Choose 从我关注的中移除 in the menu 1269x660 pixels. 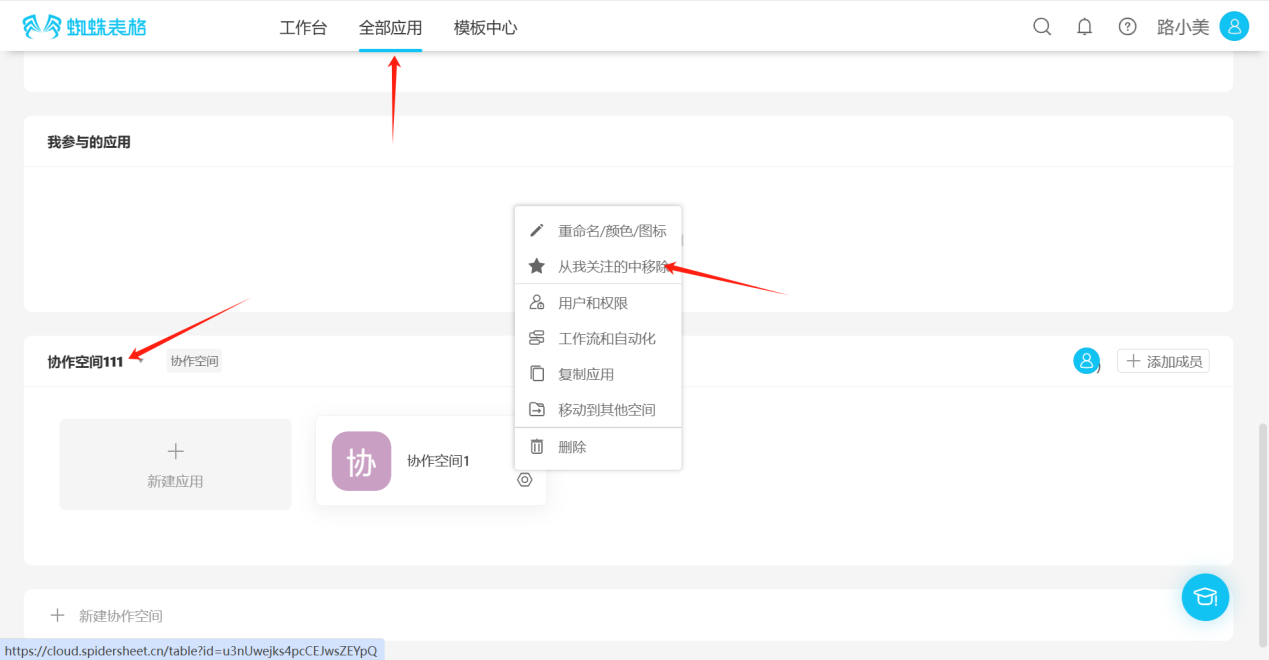[611, 267]
